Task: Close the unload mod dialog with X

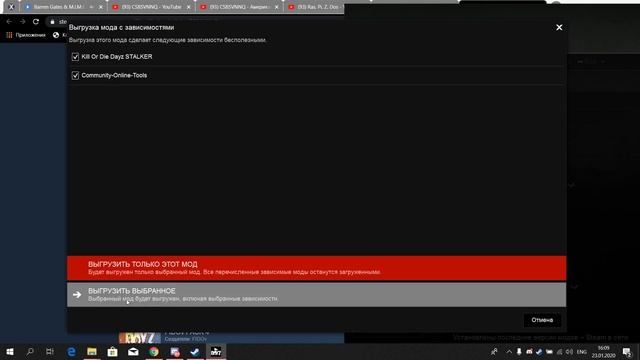Action: click(x=559, y=27)
